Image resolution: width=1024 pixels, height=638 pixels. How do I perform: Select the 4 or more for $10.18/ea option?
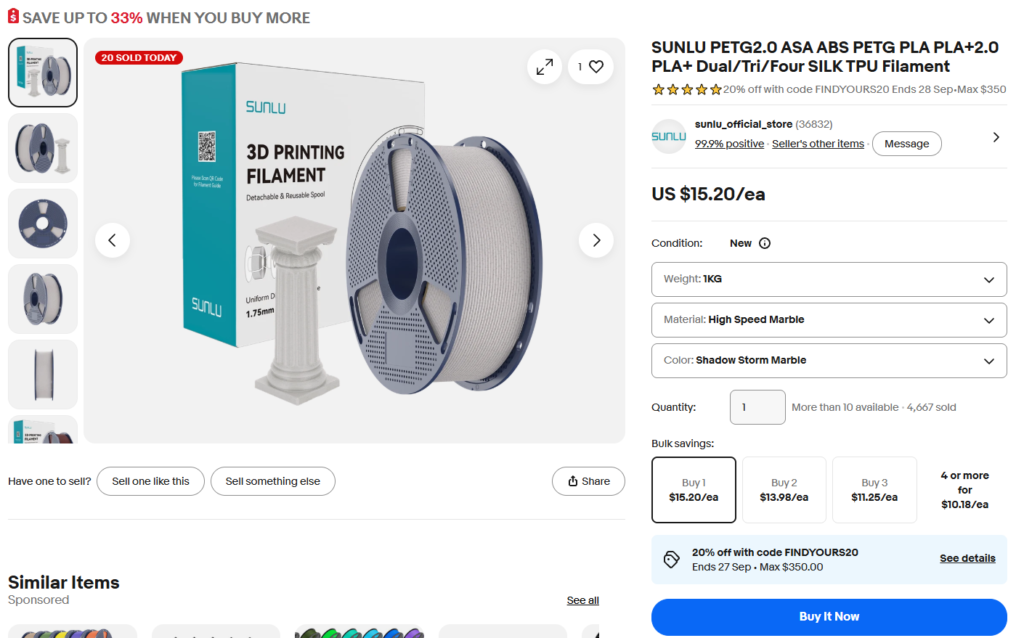[x=965, y=490]
